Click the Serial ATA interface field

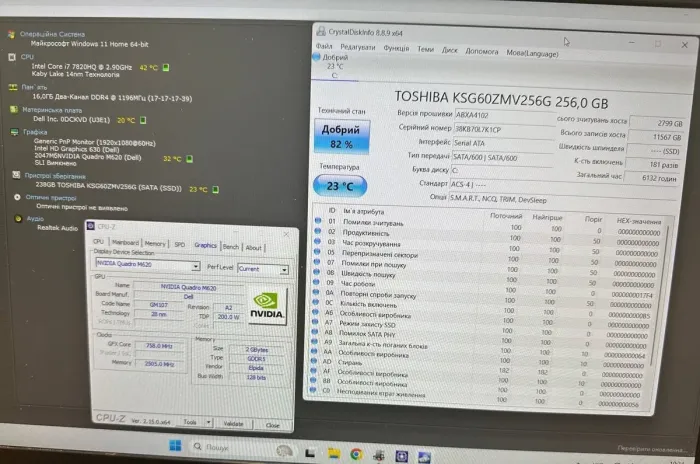pyautogui.click(x=502, y=143)
